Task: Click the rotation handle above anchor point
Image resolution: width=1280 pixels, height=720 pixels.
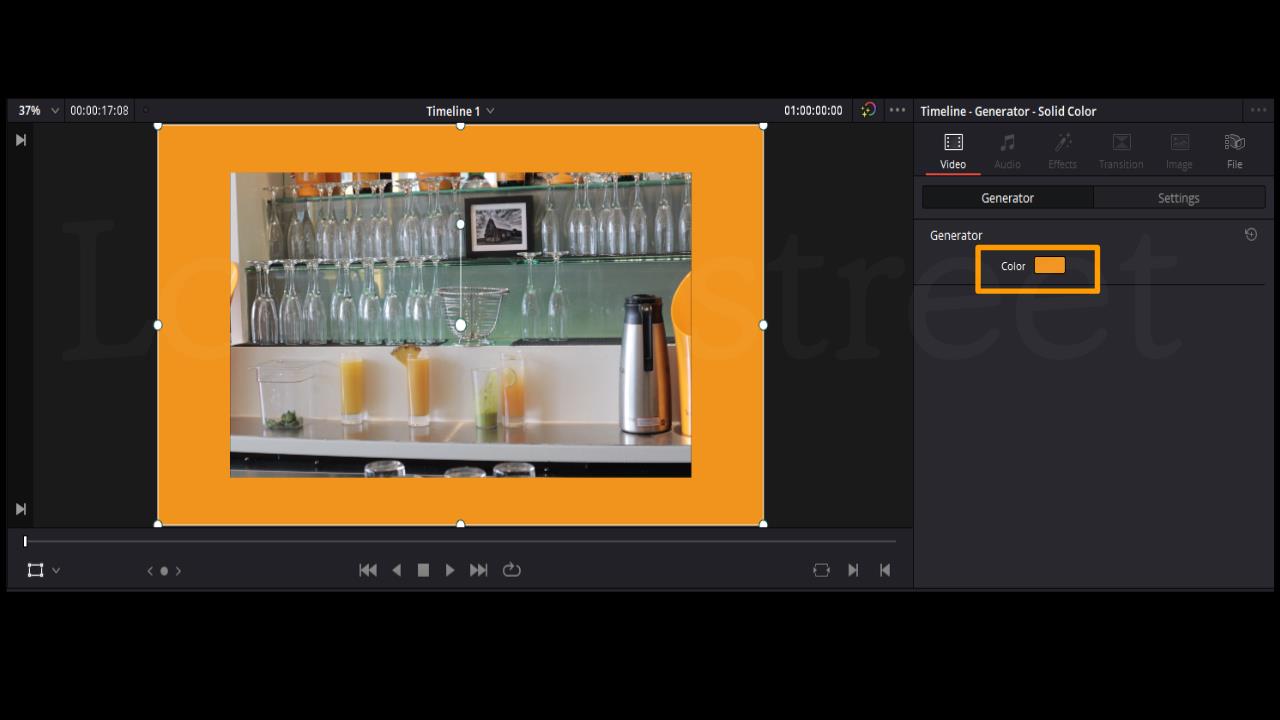Action: point(461,224)
